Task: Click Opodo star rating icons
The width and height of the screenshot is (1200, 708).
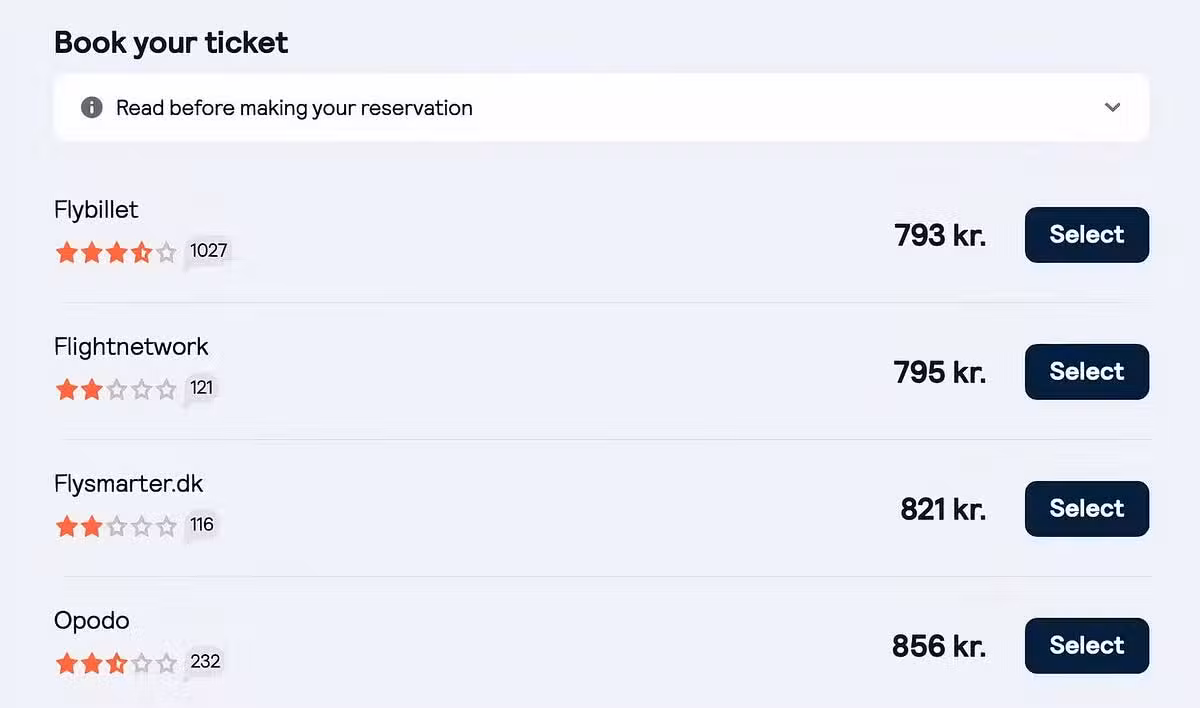Action: 116,663
